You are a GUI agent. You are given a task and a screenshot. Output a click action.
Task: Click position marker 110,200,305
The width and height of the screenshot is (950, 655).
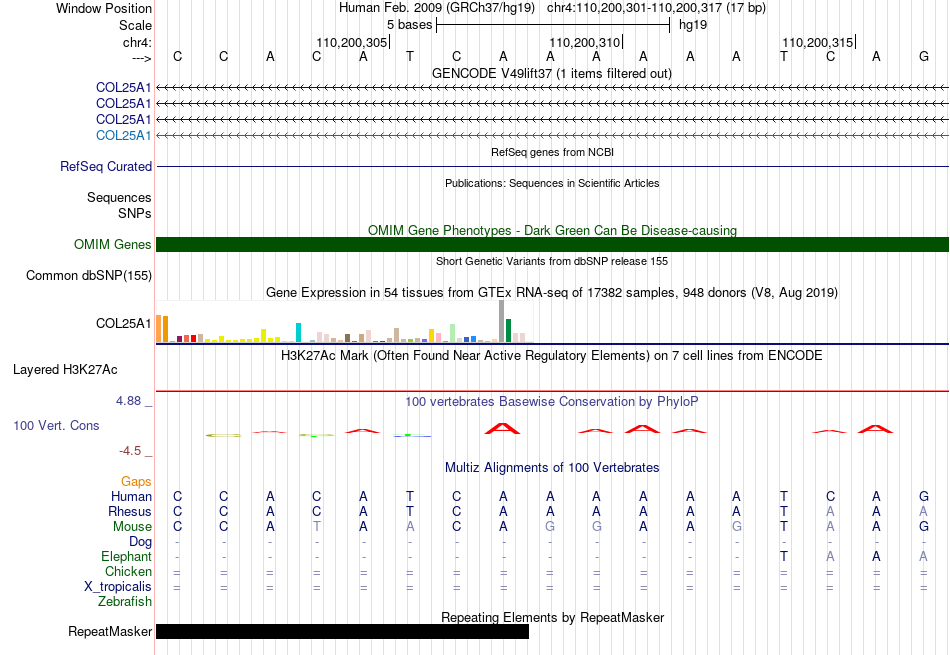click(351, 42)
